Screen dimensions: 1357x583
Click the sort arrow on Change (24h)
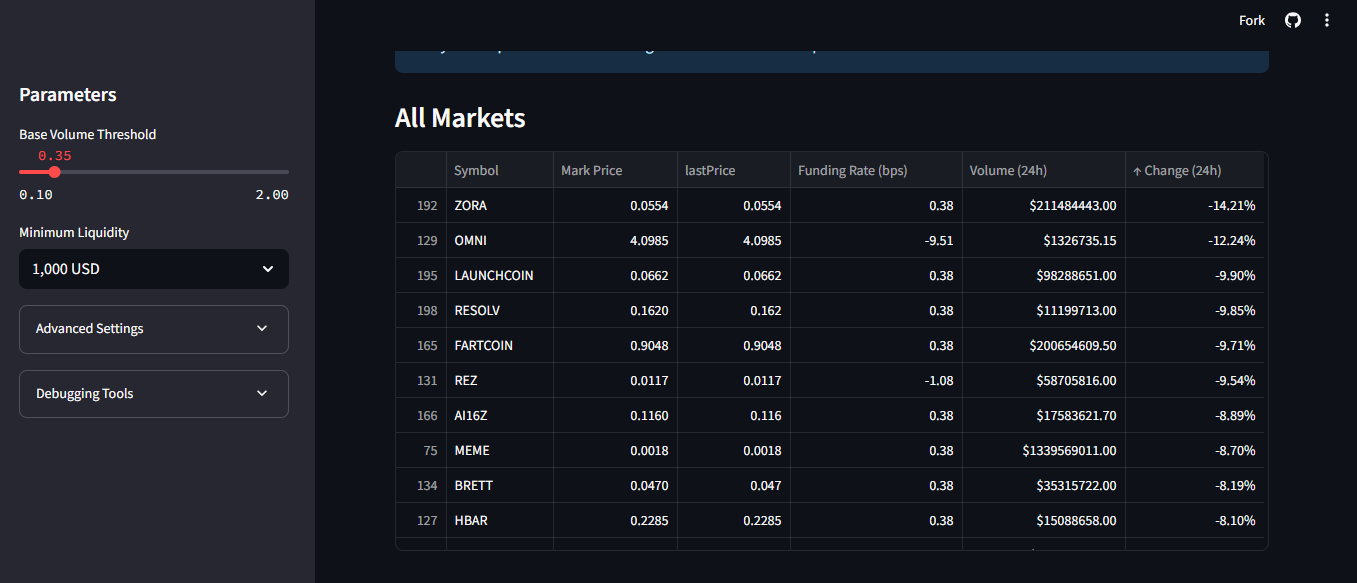[1137, 171]
